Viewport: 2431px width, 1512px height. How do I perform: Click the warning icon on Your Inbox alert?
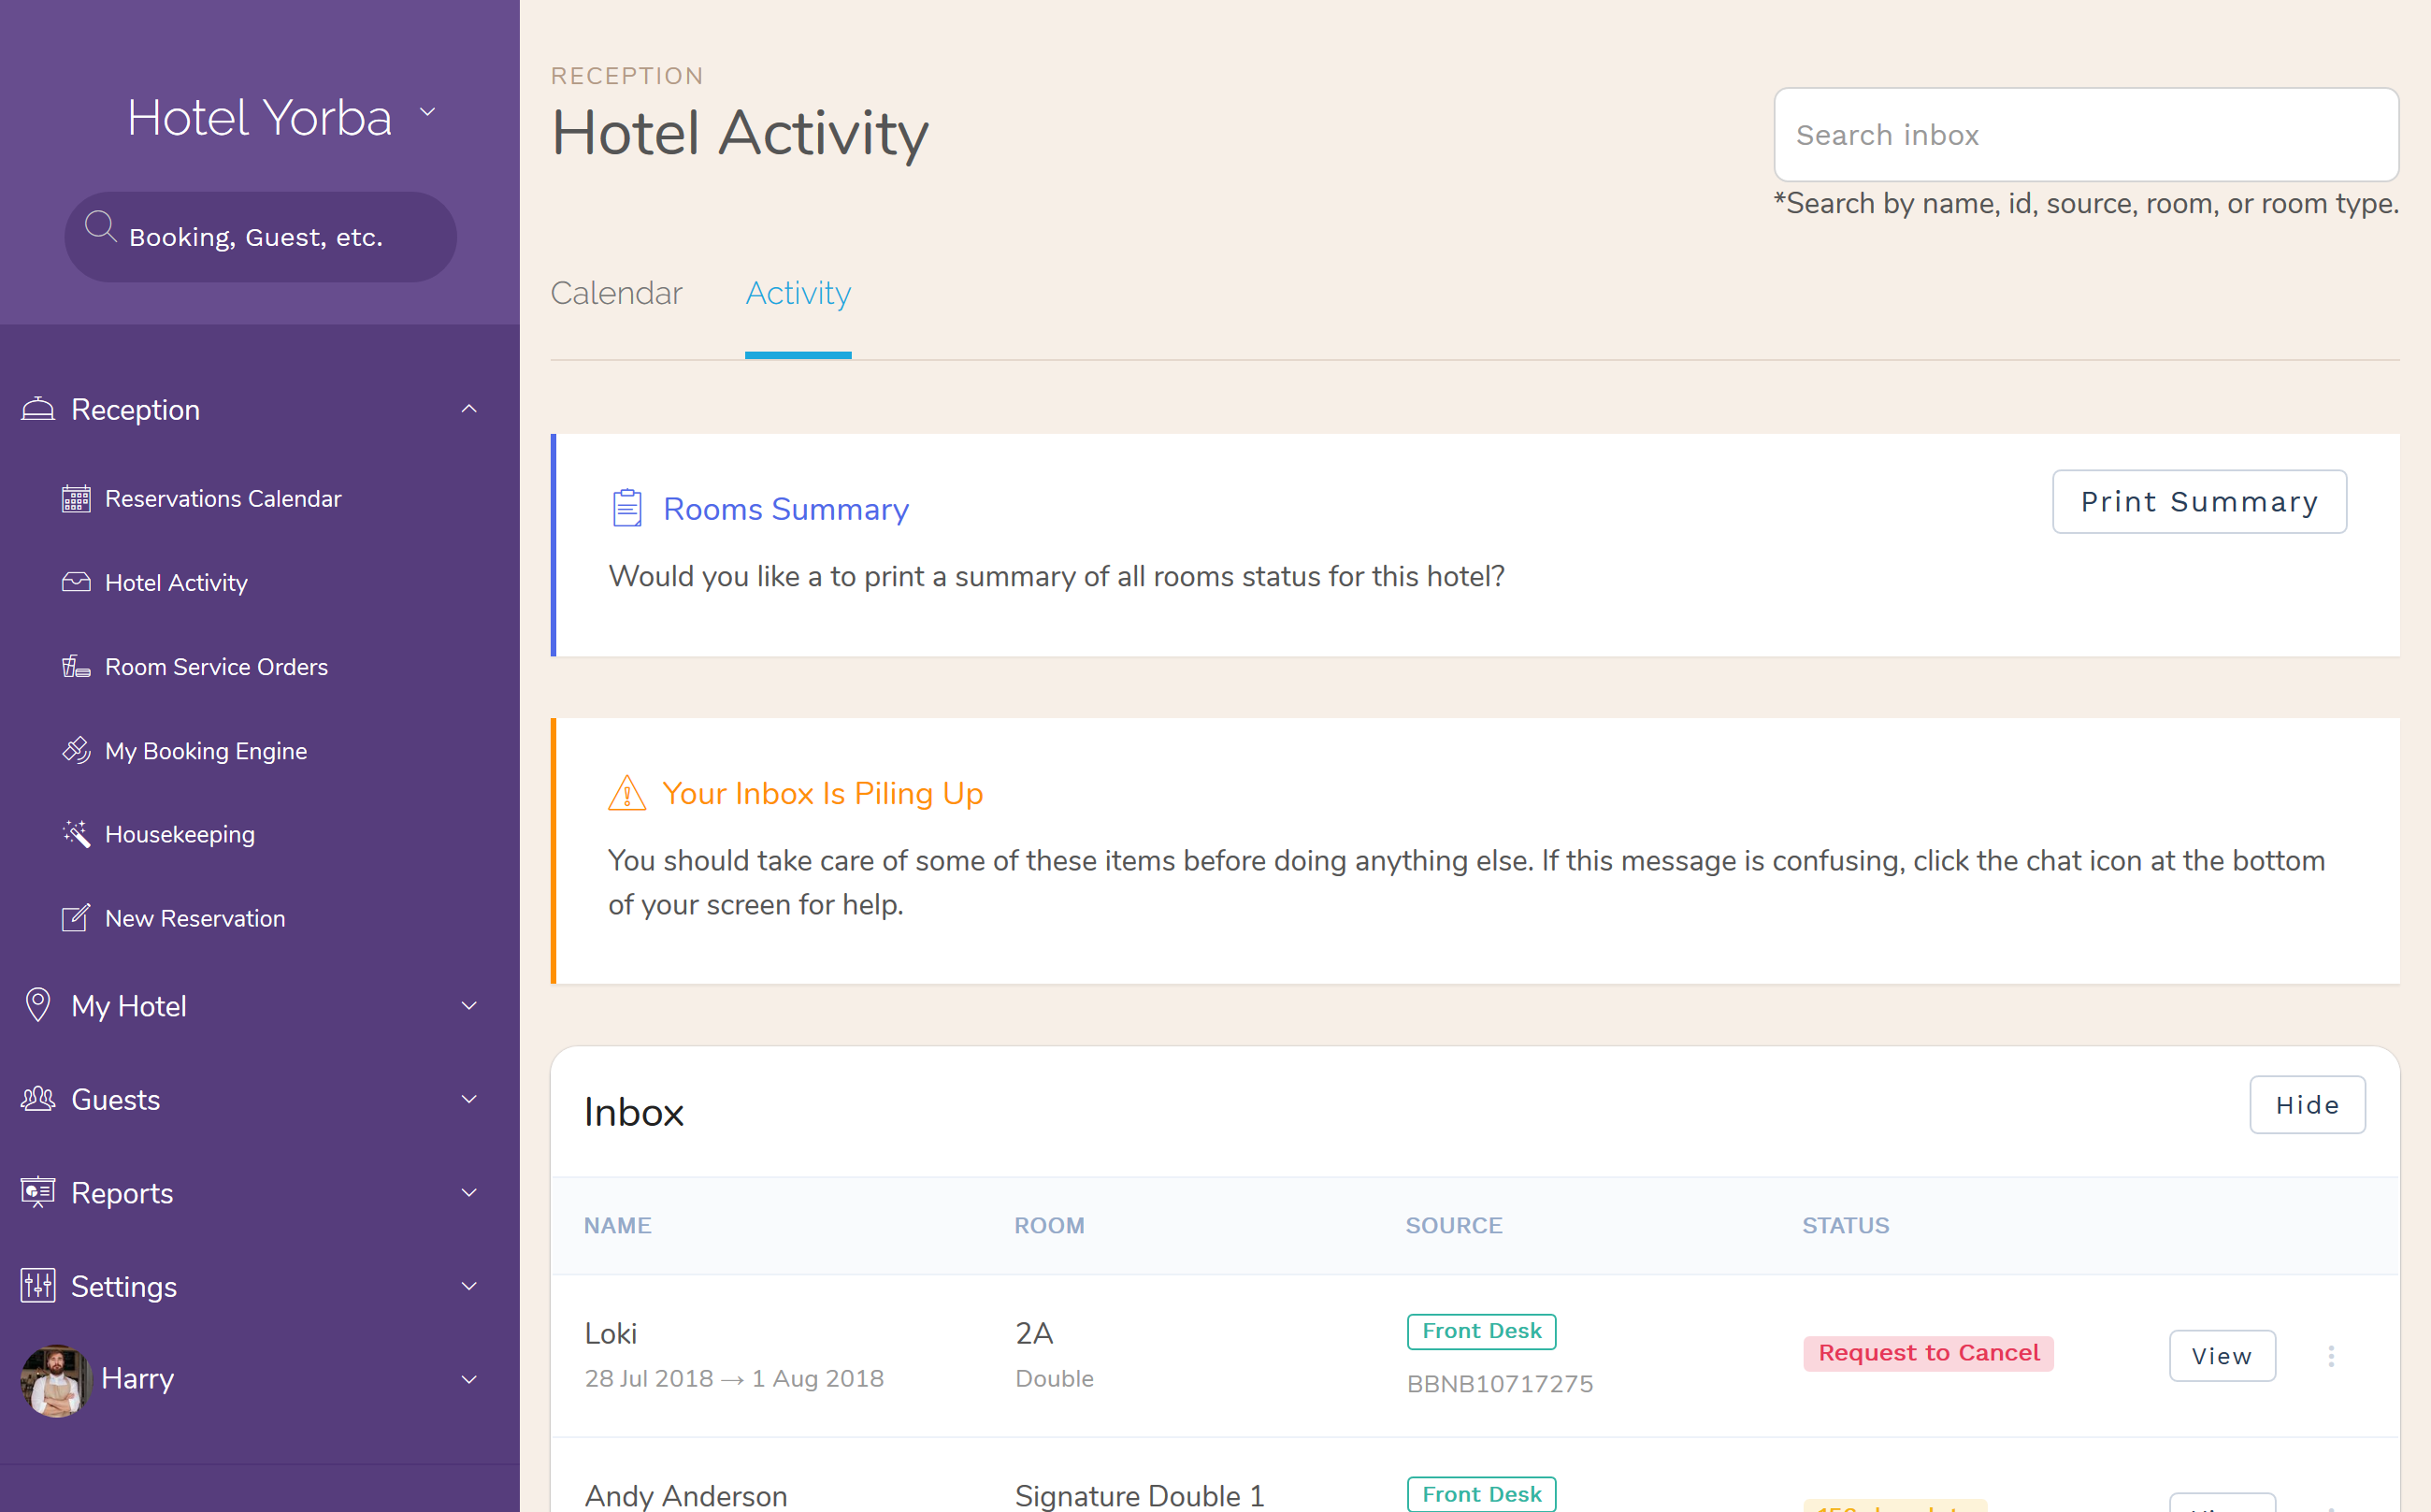pos(624,793)
